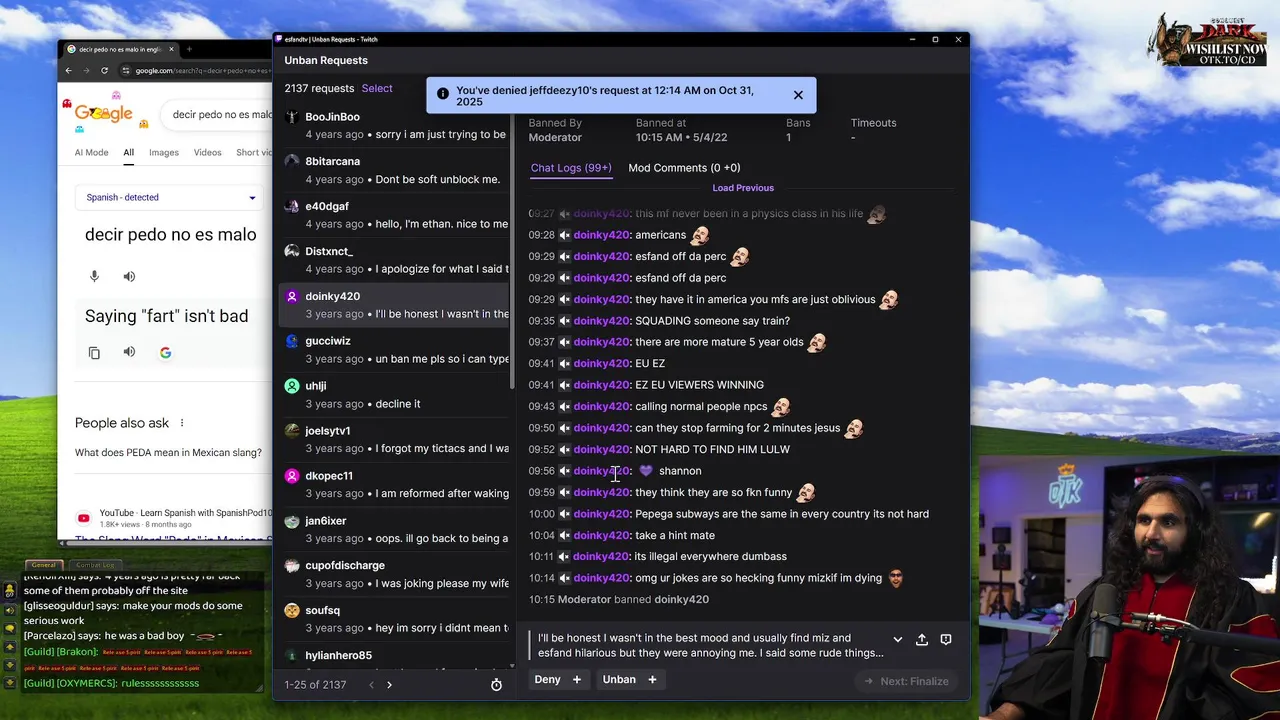The height and width of the screenshot is (720, 1280).
Task: Open People also ask options menu
Action: [181, 424]
